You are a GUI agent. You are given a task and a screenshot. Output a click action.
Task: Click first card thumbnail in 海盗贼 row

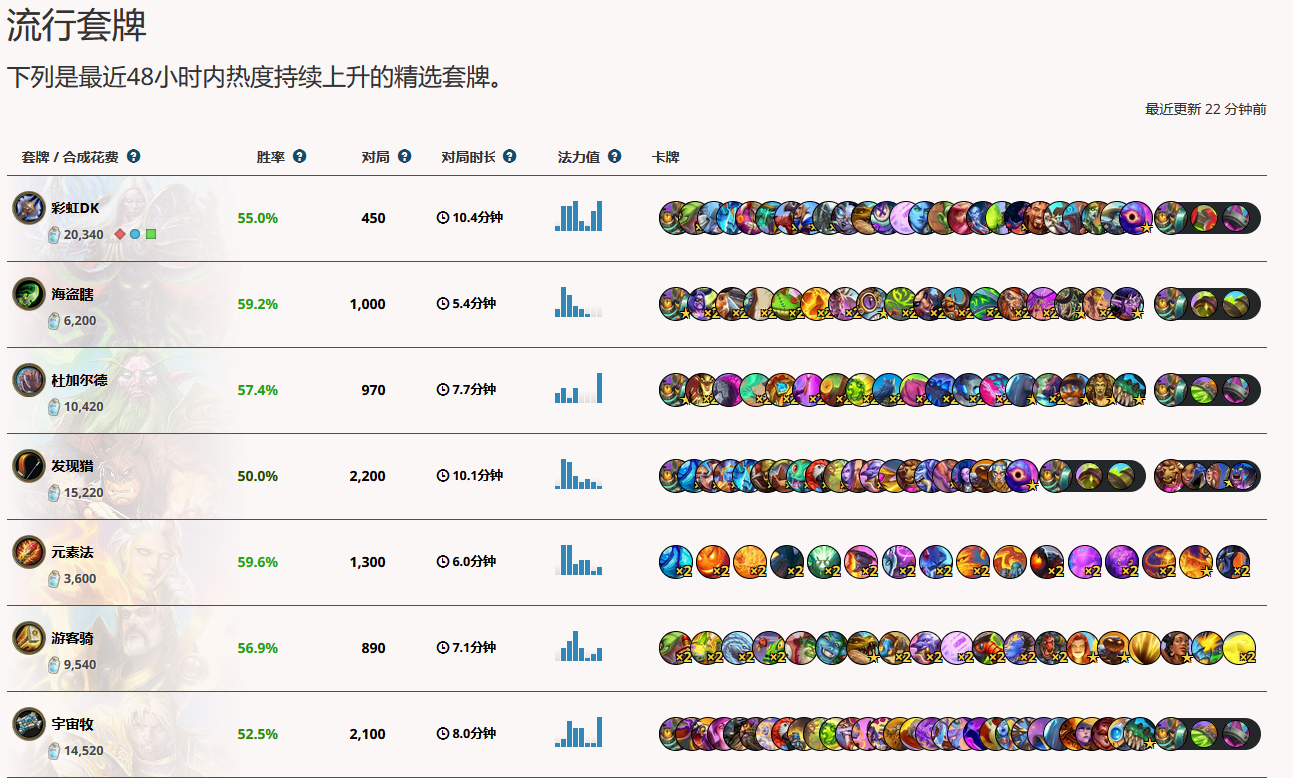tap(675, 304)
